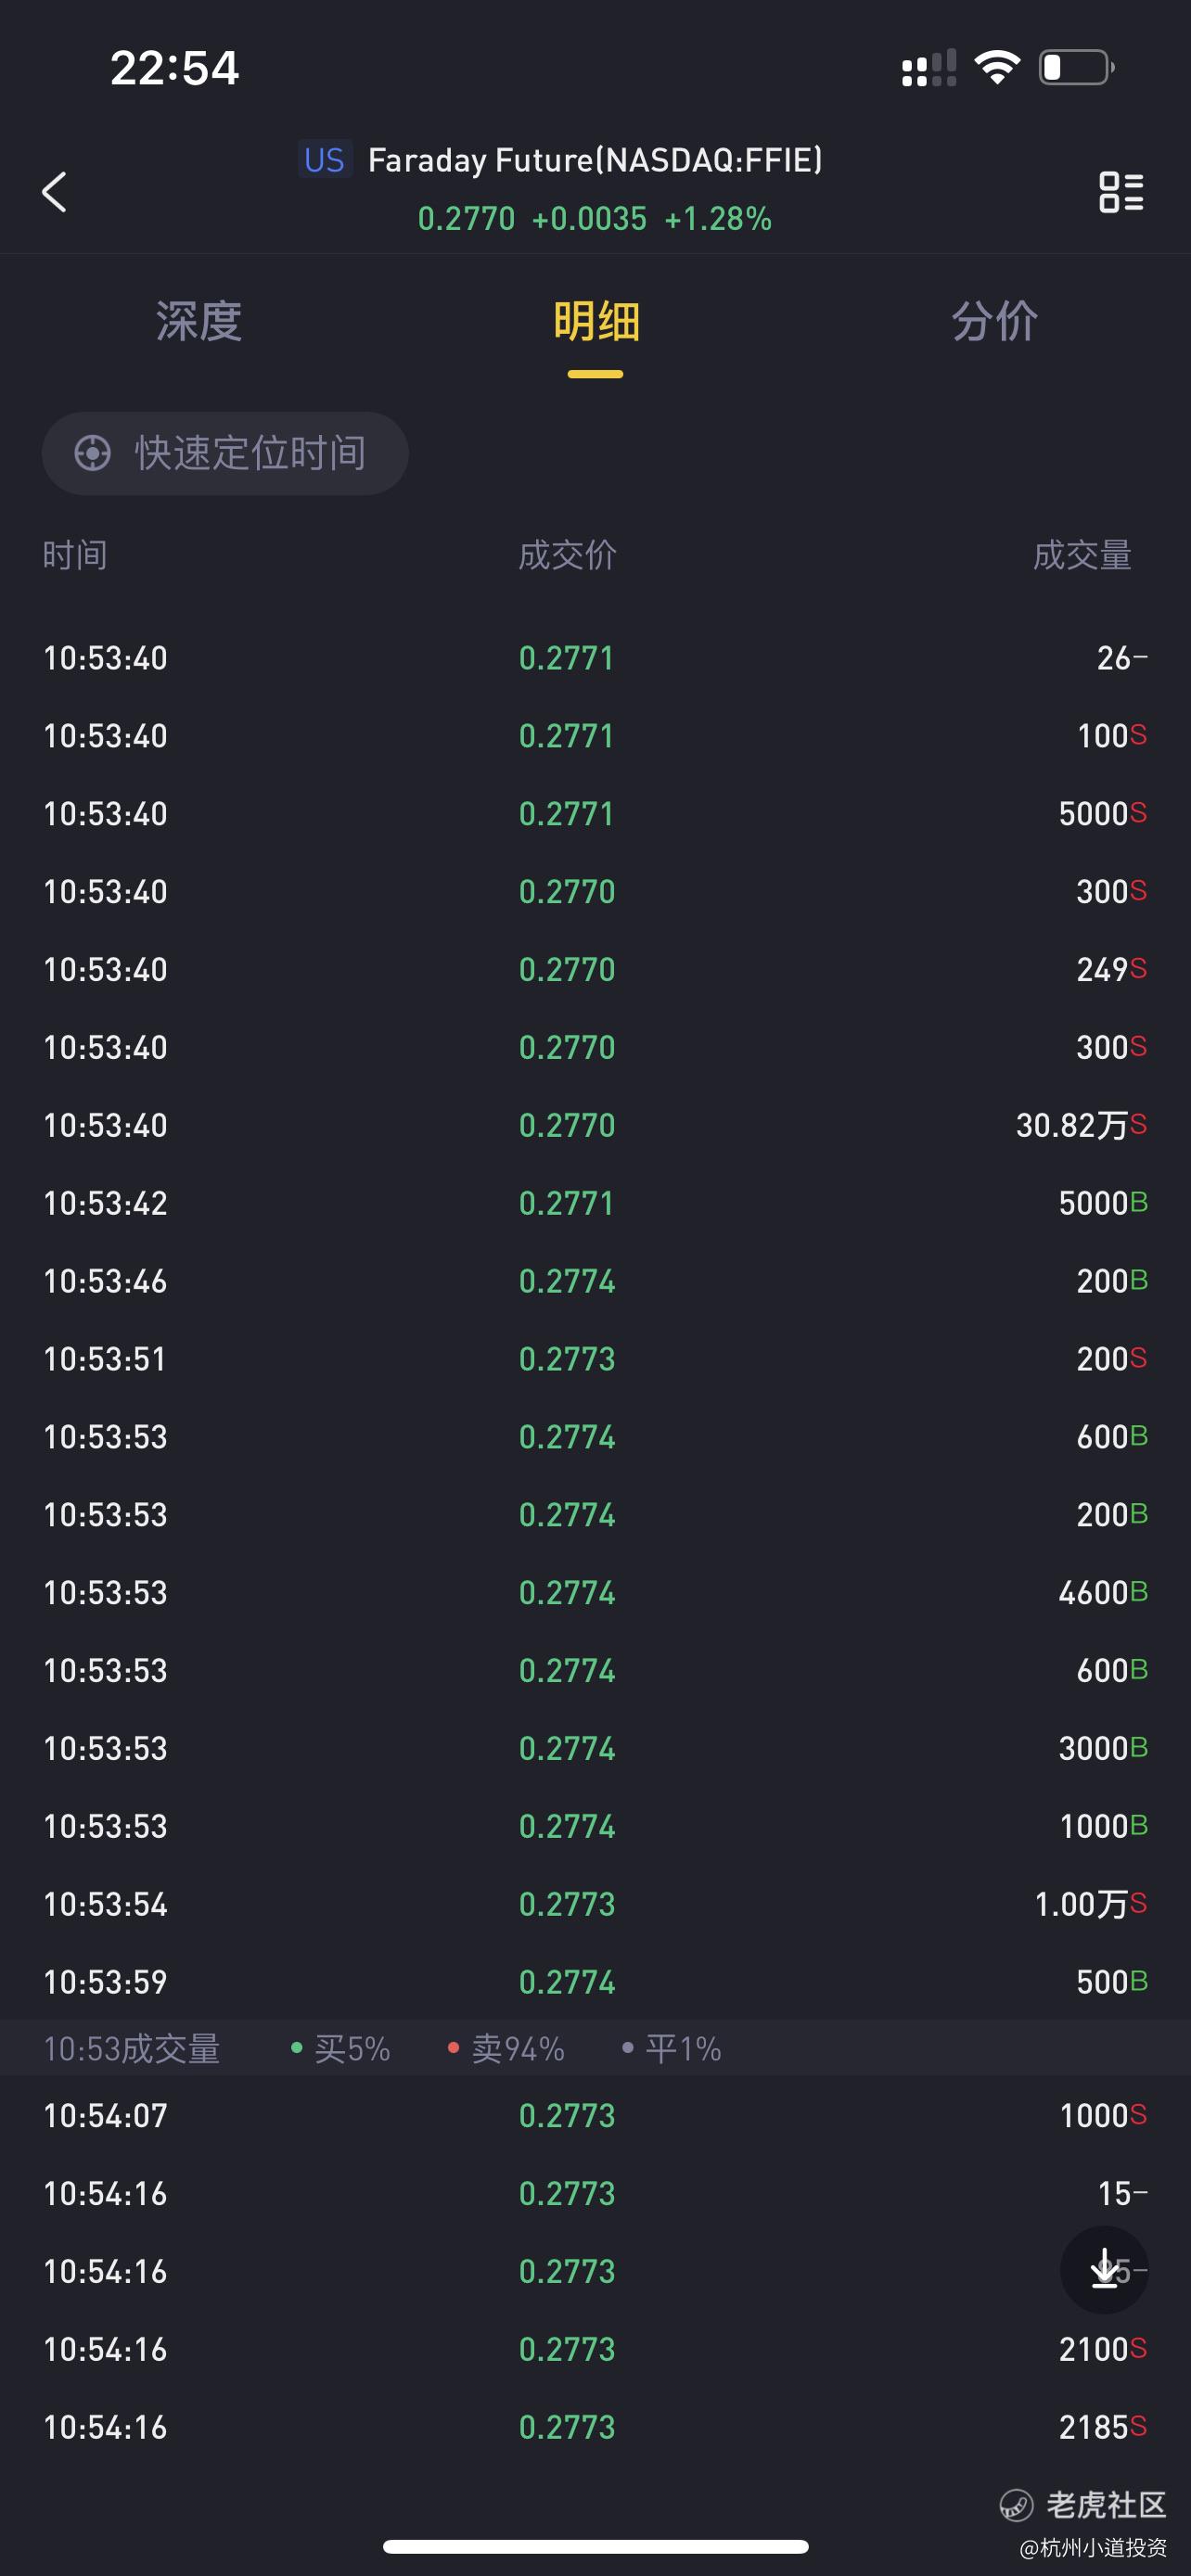Tap the 10:53成交量 summary bar

tap(595, 2048)
